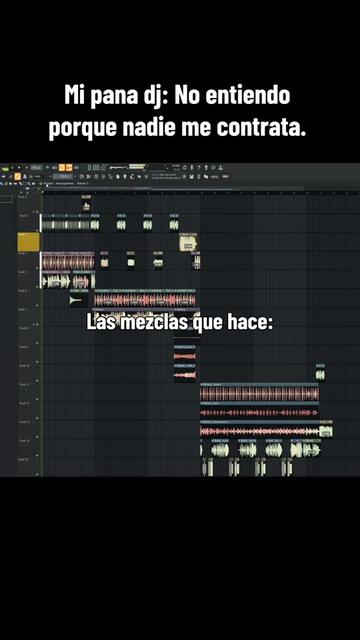Select the cream clip on the yellow track's lane
360x640 pixels.
pyautogui.click(x=189, y=242)
